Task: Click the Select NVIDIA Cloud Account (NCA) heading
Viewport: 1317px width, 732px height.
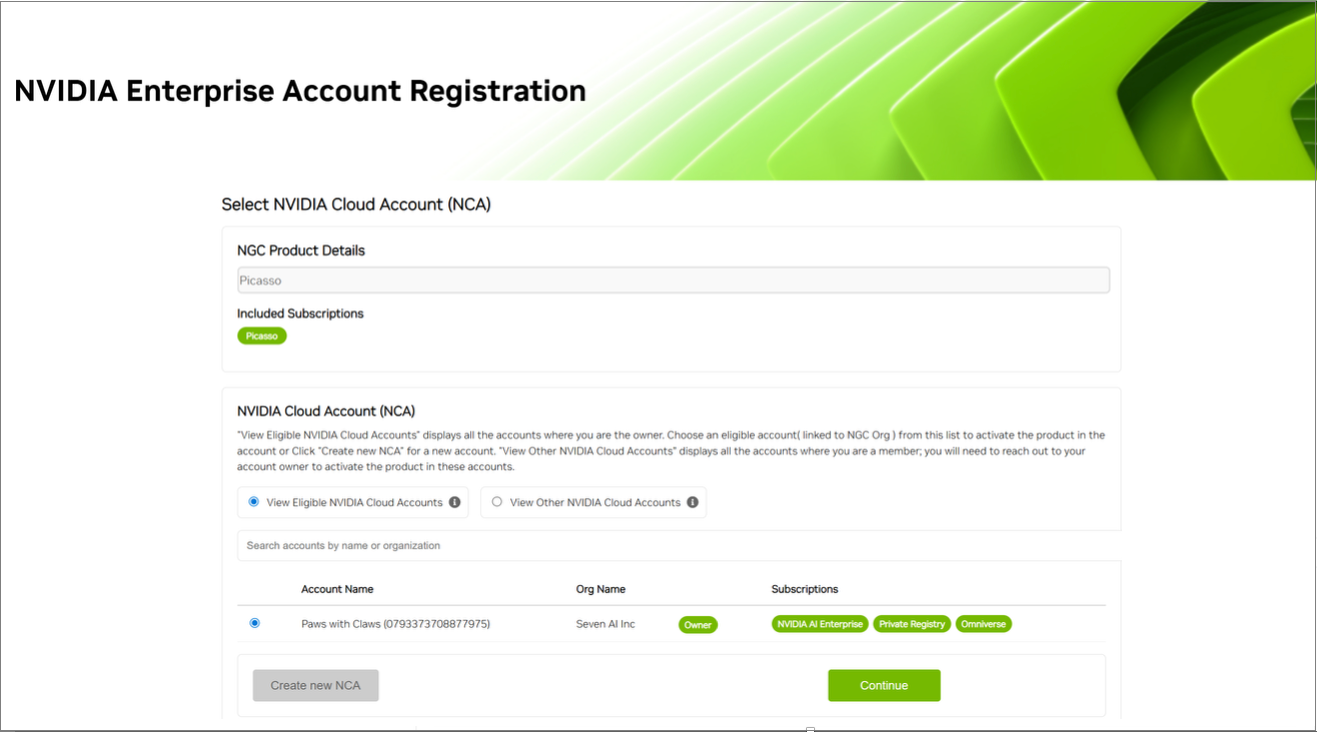Action: point(356,204)
